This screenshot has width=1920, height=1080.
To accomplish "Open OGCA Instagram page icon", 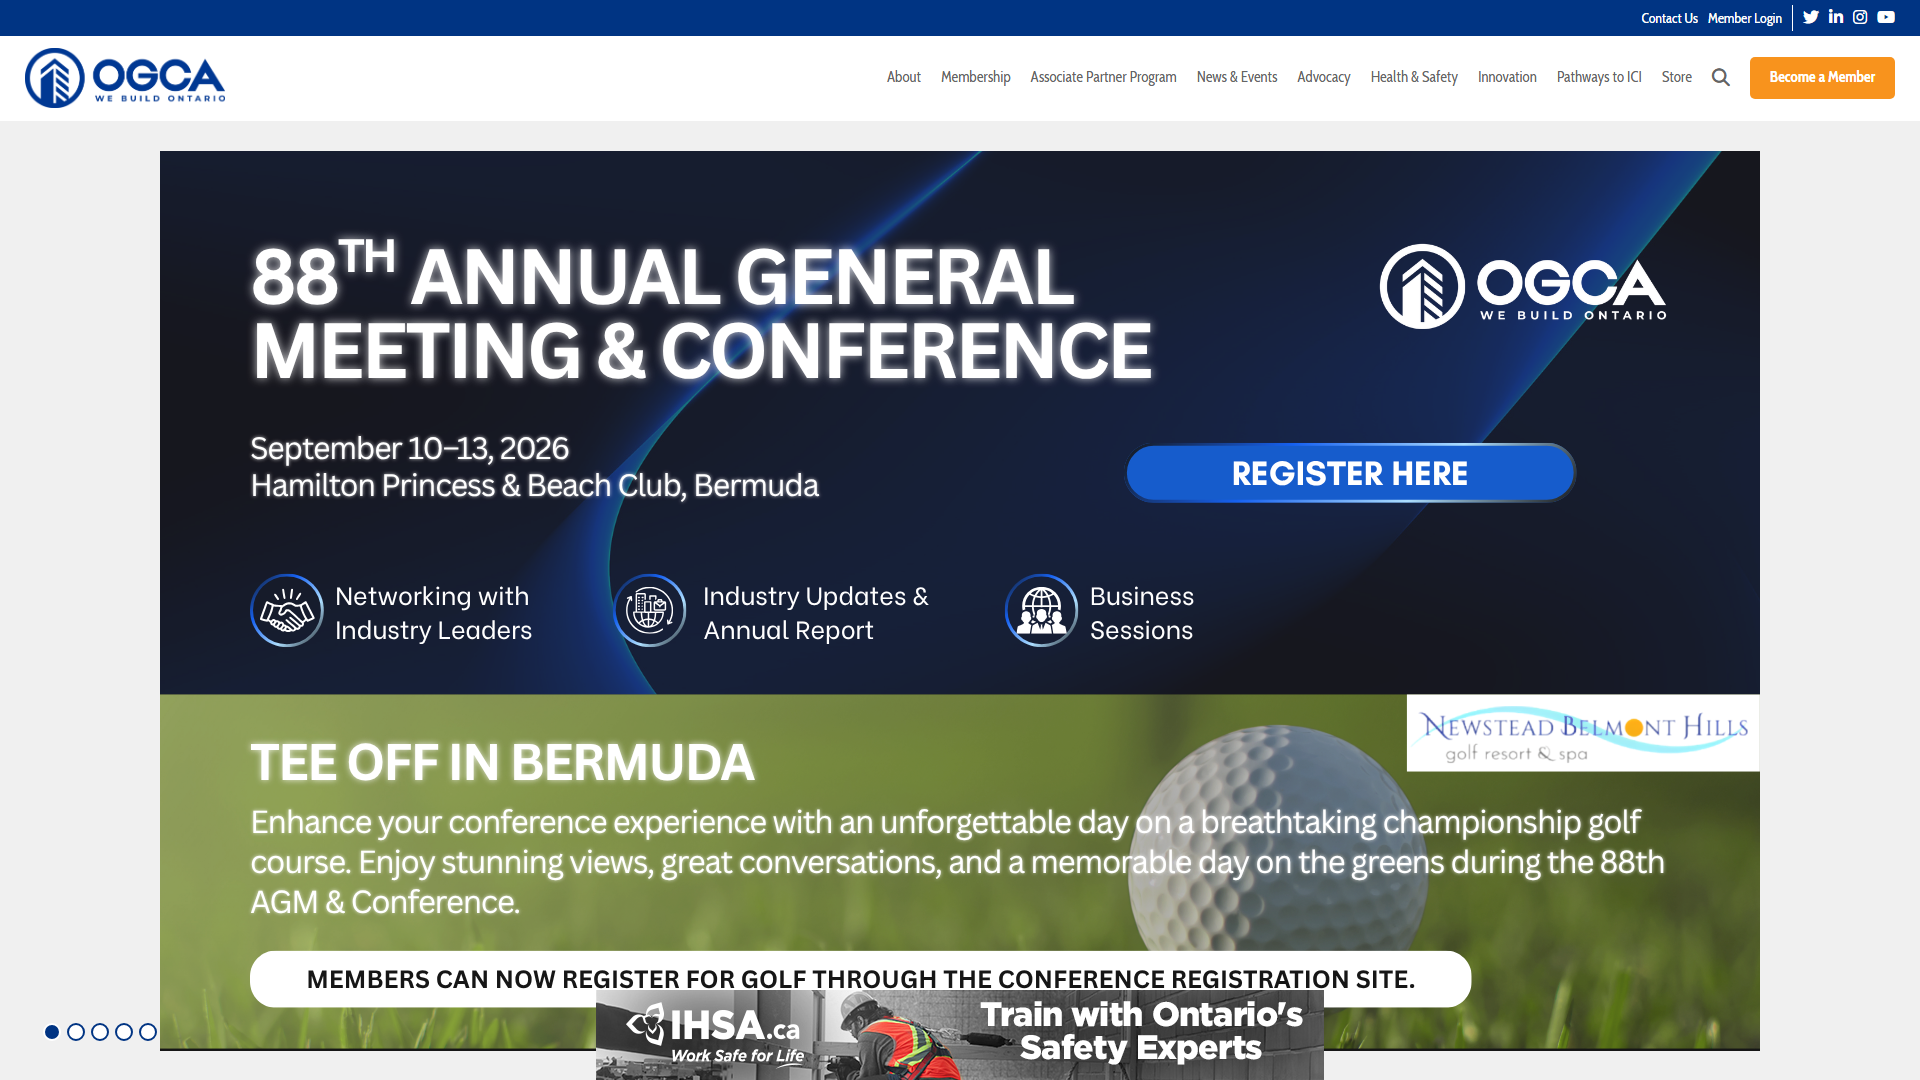I will [1860, 17].
